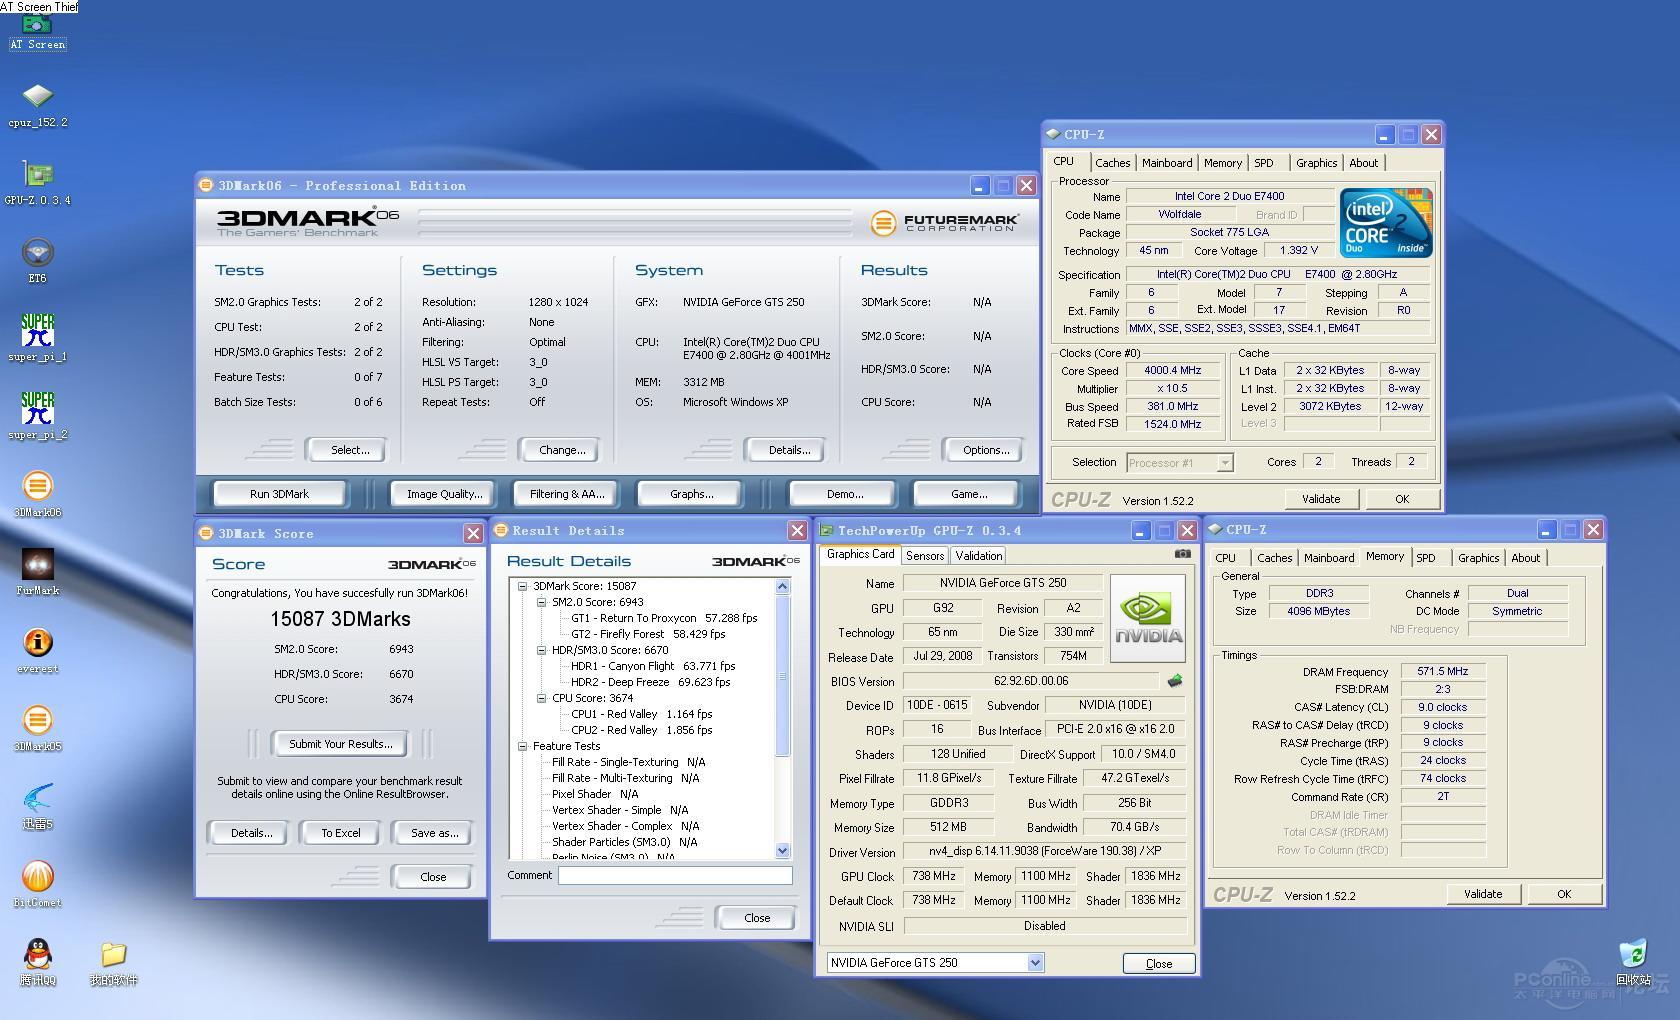This screenshot has height=1020, width=1680.
Task: Open Filtering & AA... settings
Action: point(567,494)
